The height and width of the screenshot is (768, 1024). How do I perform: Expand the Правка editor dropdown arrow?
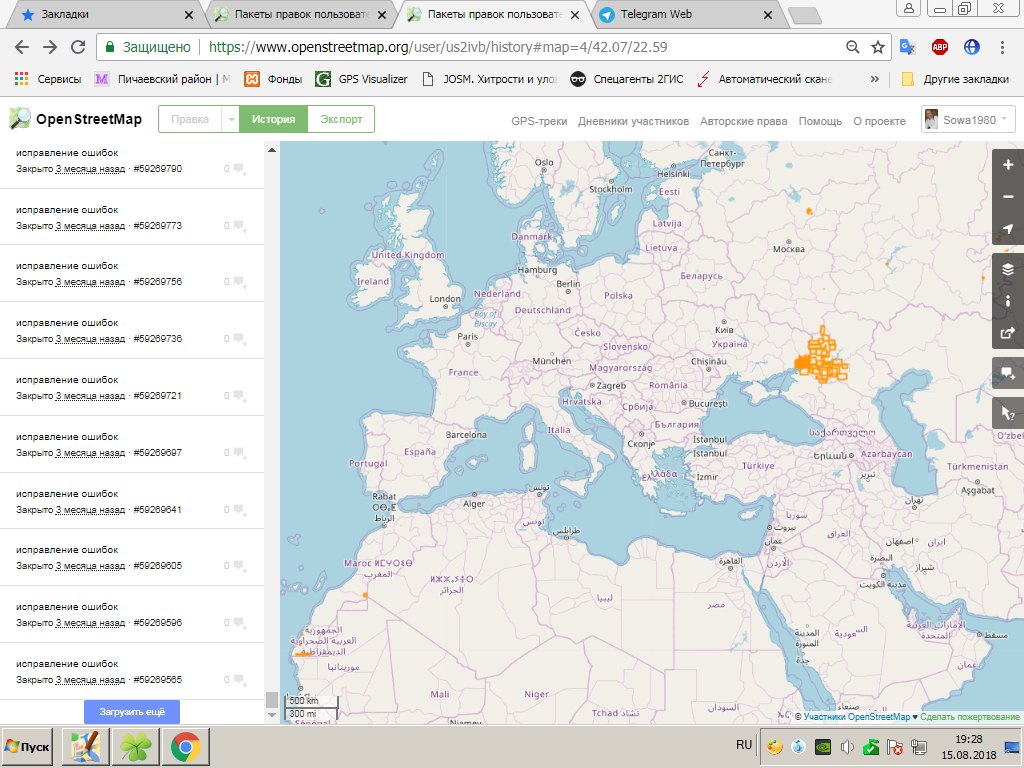pyautogui.click(x=231, y=120)
